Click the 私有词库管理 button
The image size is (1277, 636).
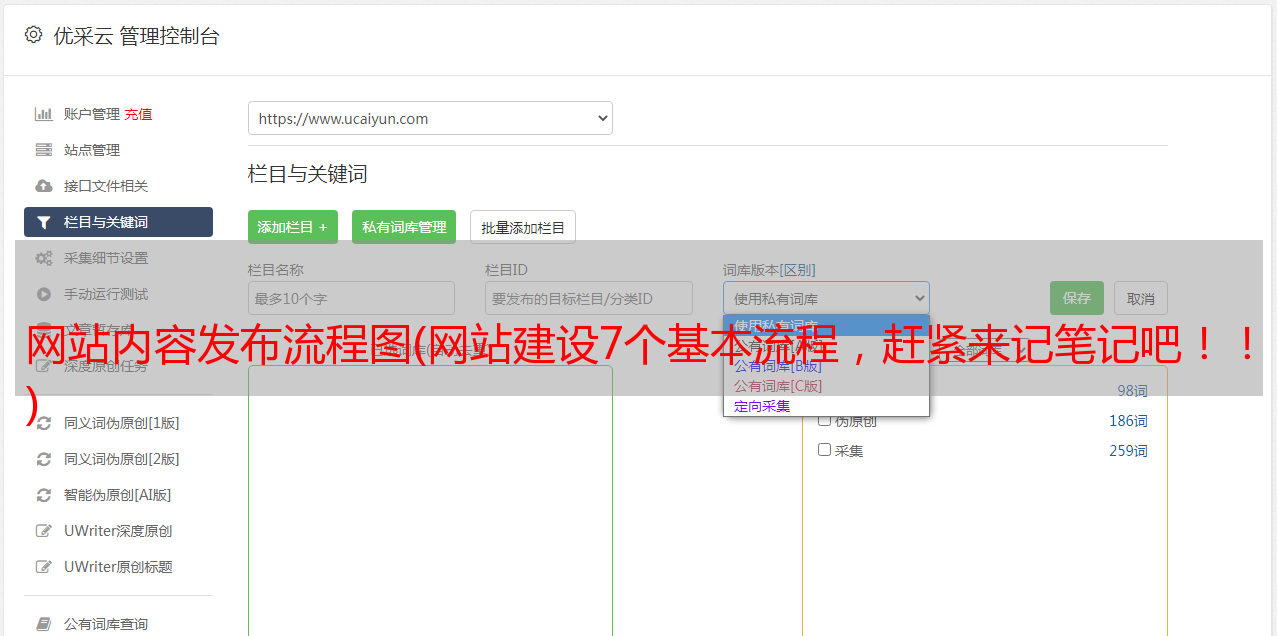pyautogui.click(x=404, y=227)
